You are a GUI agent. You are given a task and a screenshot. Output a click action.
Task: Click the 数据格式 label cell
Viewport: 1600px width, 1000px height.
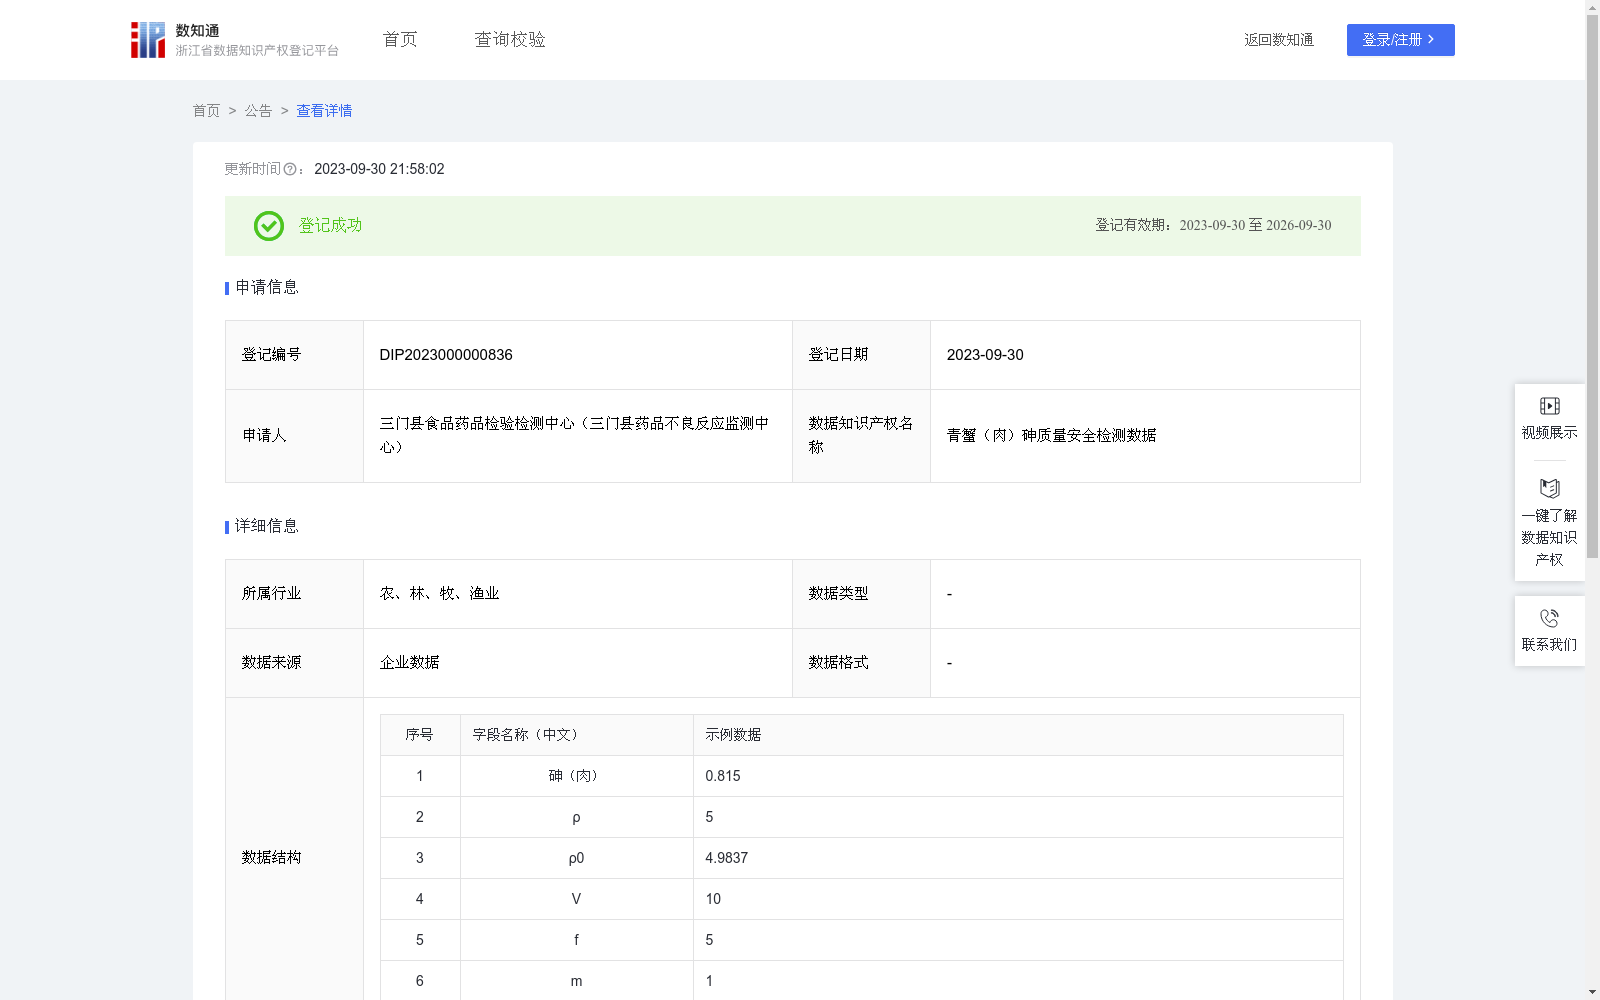861,663
